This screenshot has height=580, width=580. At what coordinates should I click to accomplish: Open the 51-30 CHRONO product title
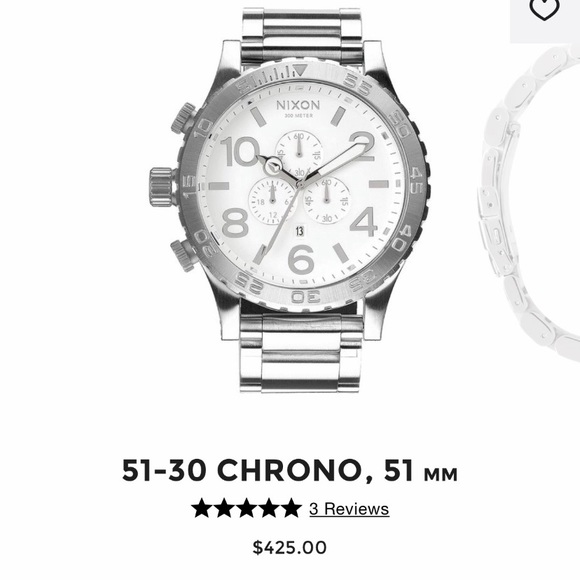[x=290, y=471]
